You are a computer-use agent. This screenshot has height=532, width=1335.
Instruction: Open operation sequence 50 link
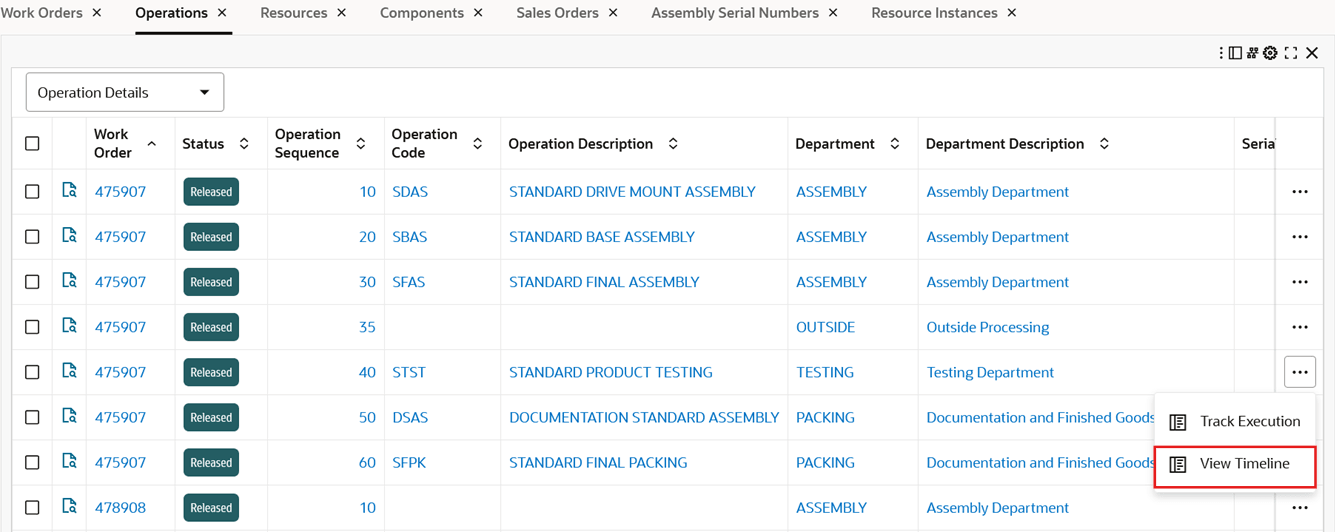pyautogui.click(x=367, y=417)
